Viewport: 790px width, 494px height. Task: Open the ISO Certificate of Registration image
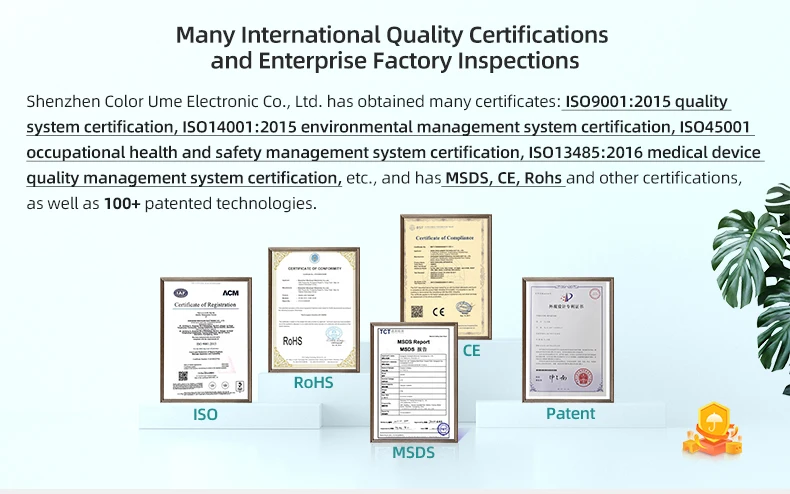pyautogui.click(x=206, y=340)
